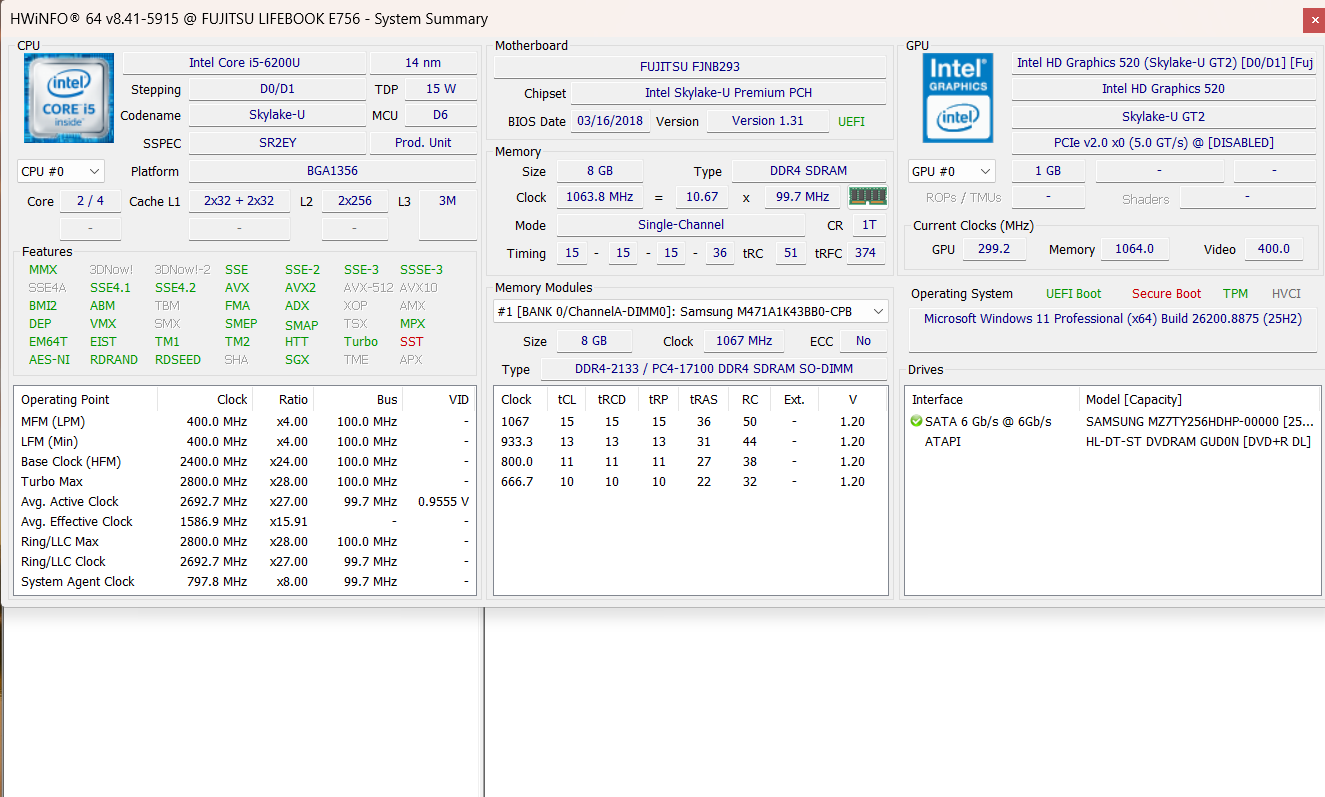1325x797 pixels.
Task: Open the CPU #0 selector dropdown
Action: (x=60, y=171)
